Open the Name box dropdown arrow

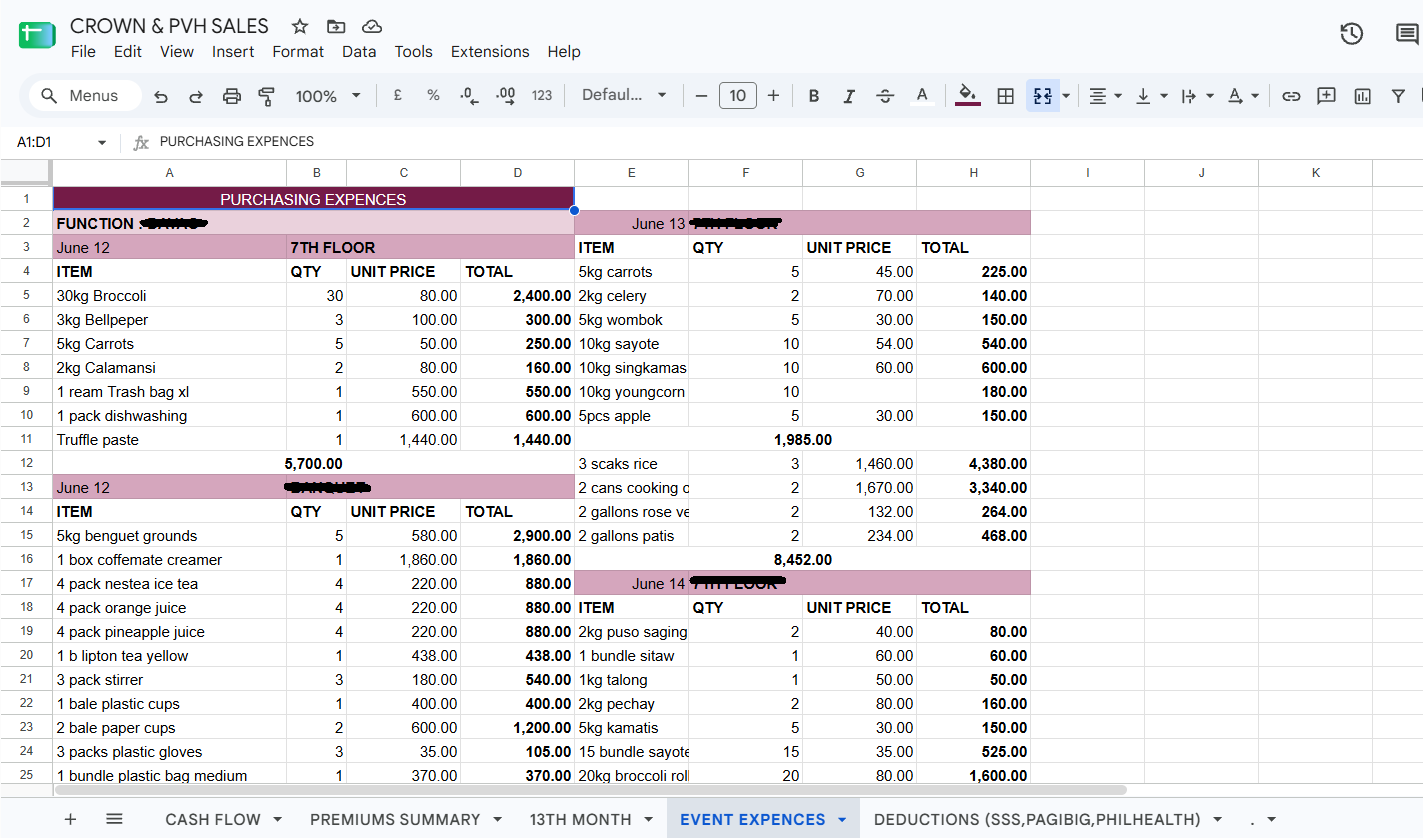point(101,143)
